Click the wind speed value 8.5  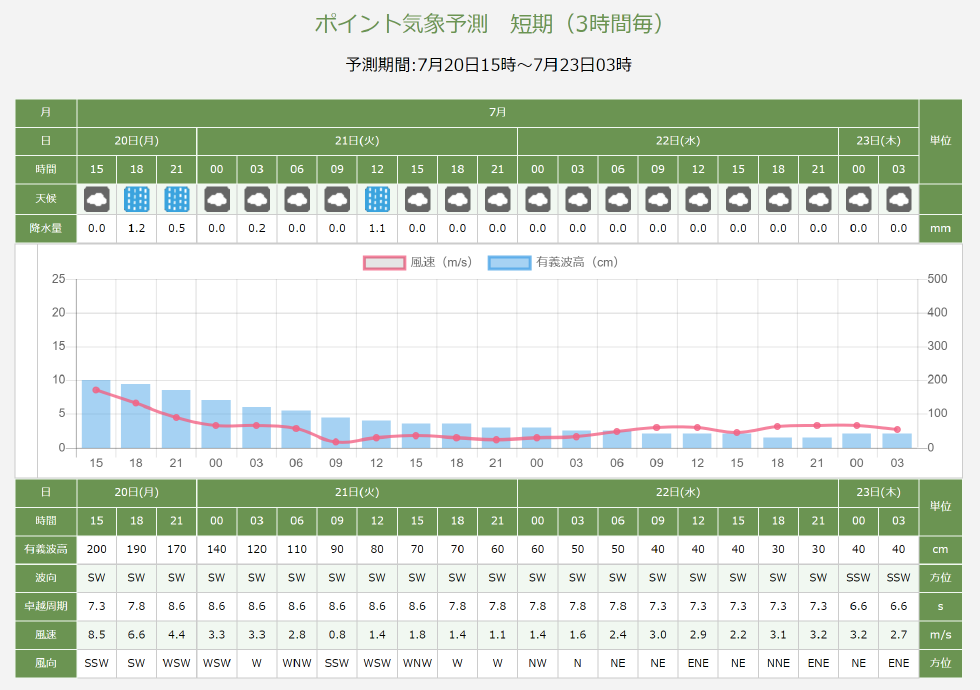coord(96,635)
